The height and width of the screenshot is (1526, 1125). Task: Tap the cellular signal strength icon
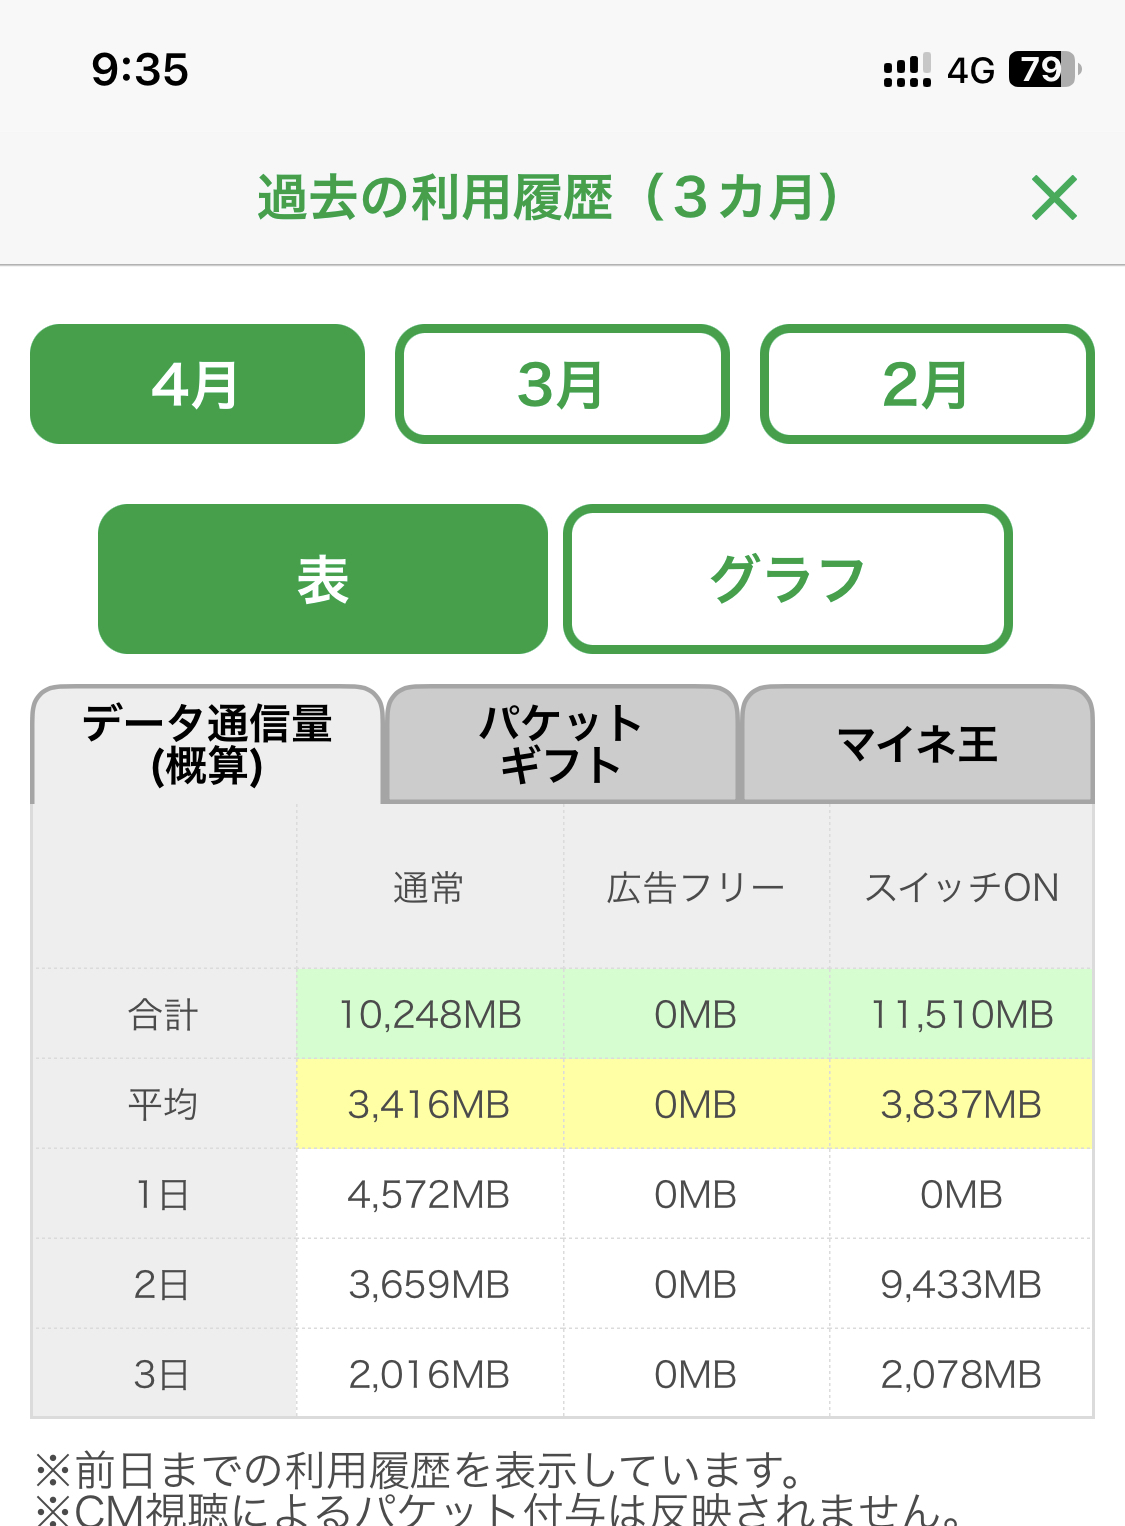click(907, 70)
